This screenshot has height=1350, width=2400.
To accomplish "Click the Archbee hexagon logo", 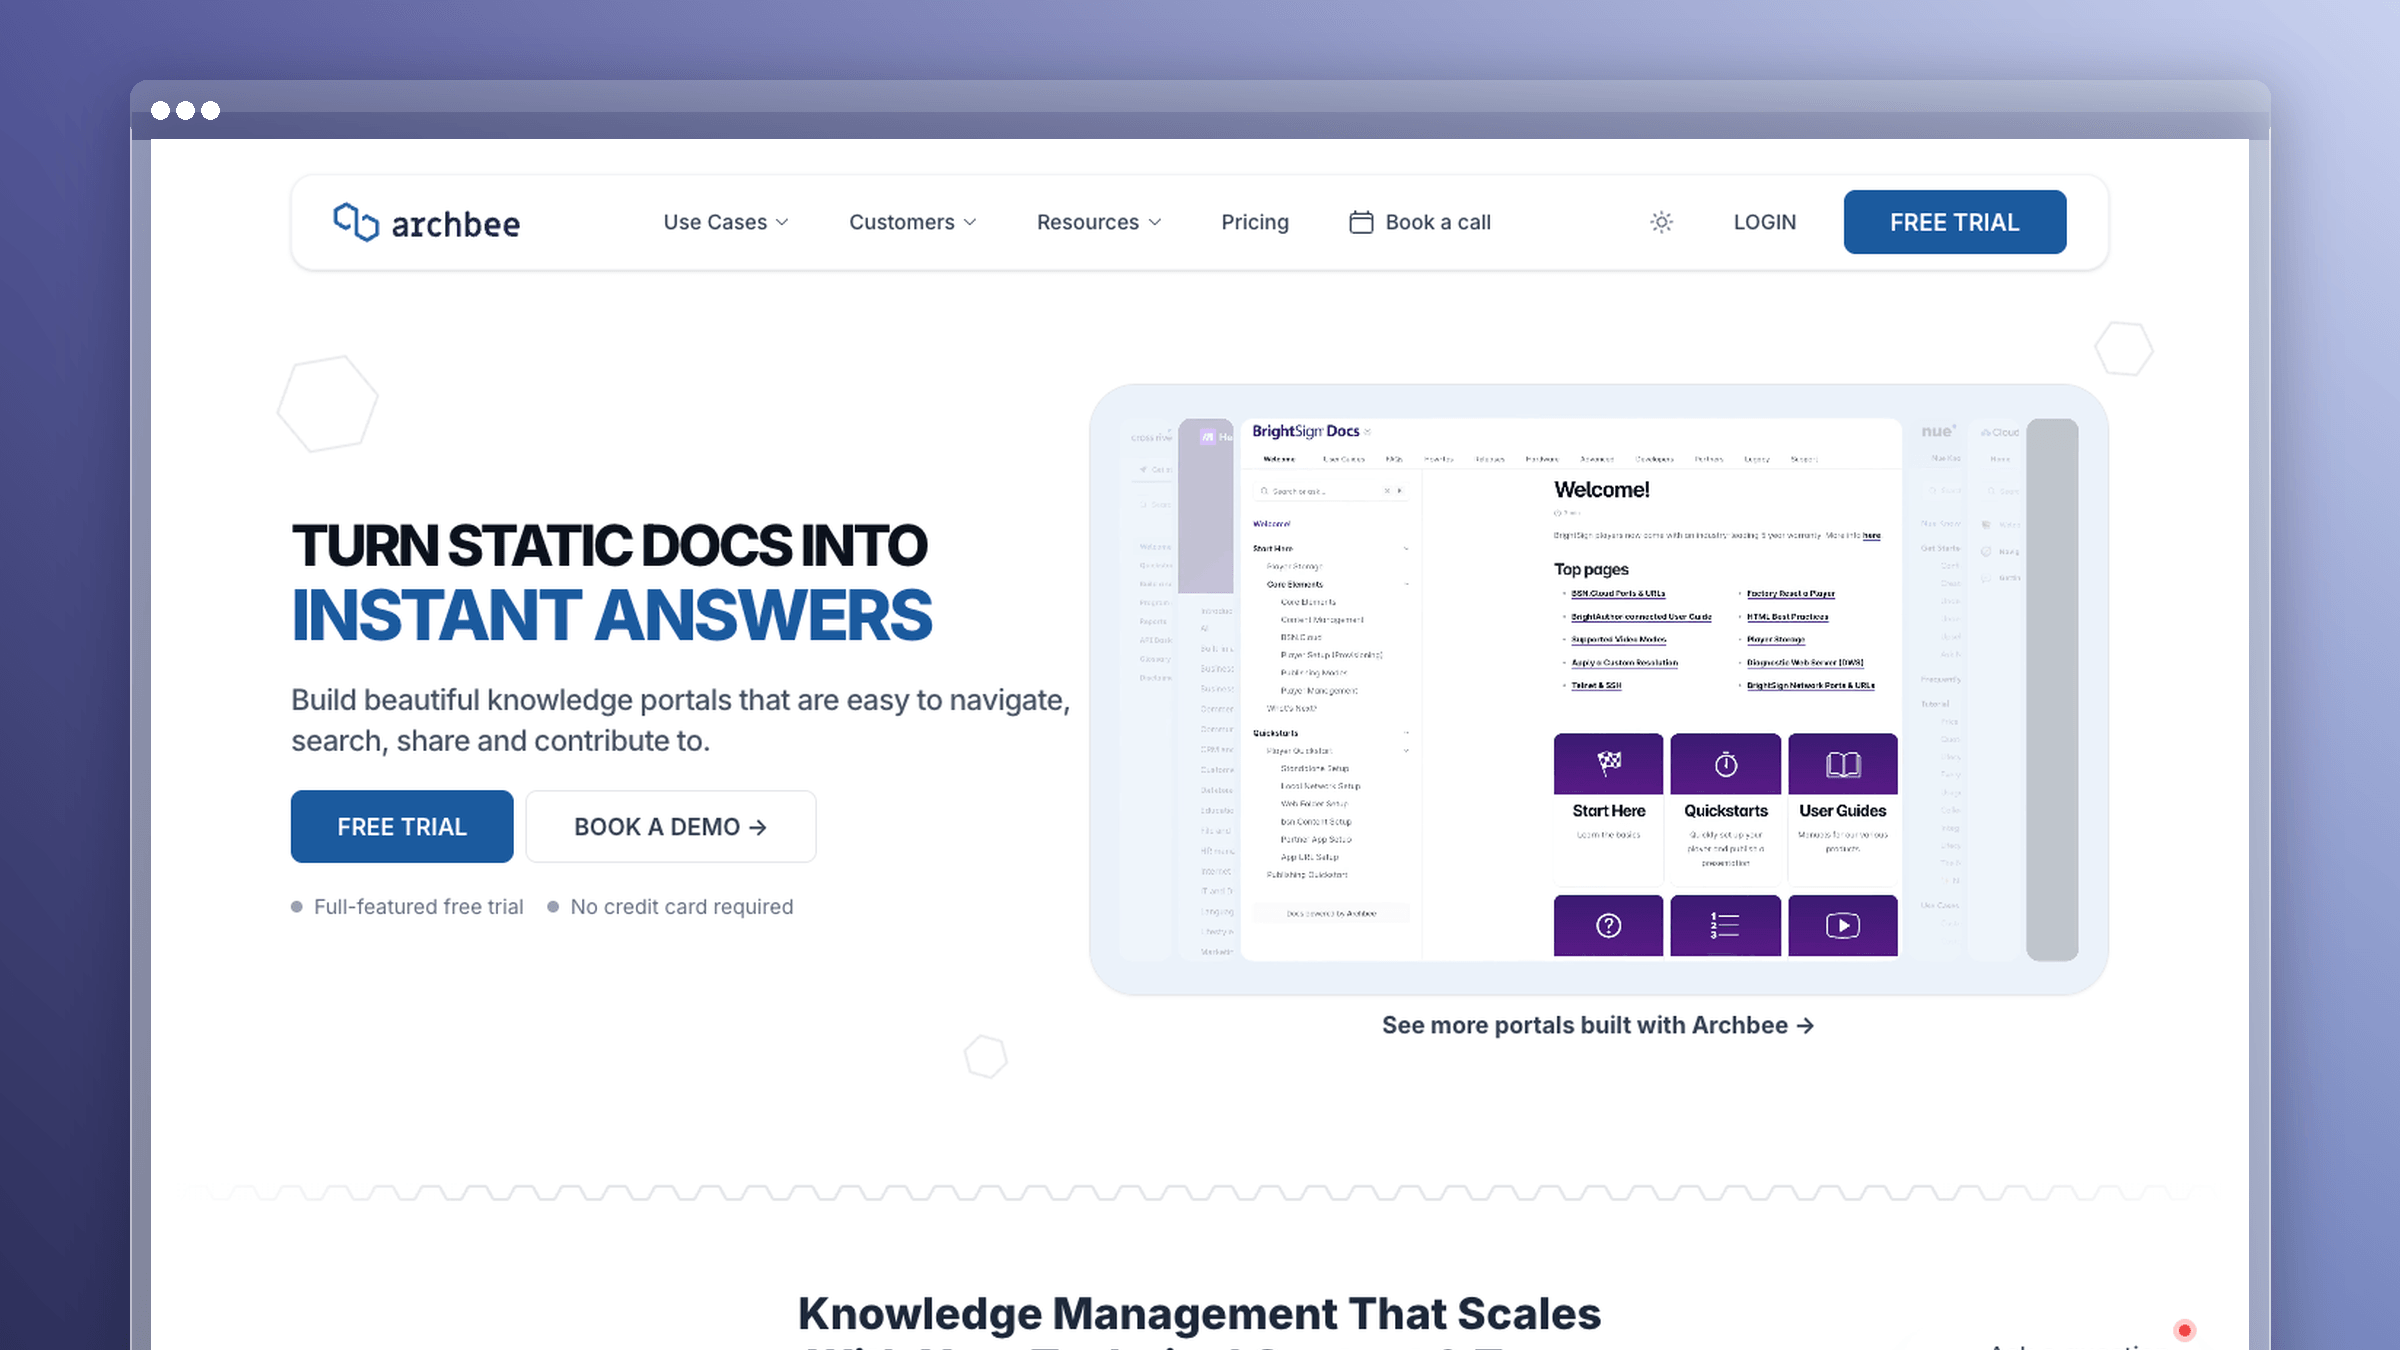I will [356, 222].
